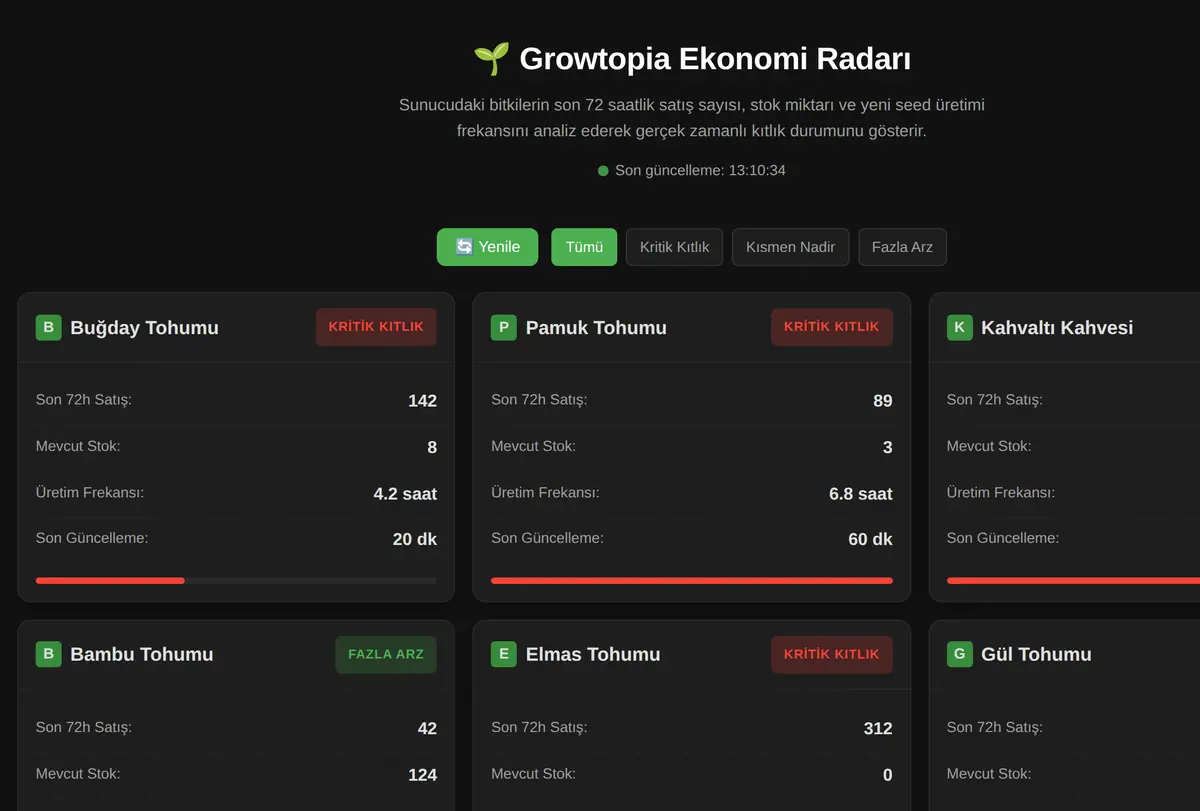Image resolution: width=1200 pixels, height=811 pixels.
Task: Click Mevcut Stok label in Kahvaltı Kahvesi card
Action: [989, 446]
